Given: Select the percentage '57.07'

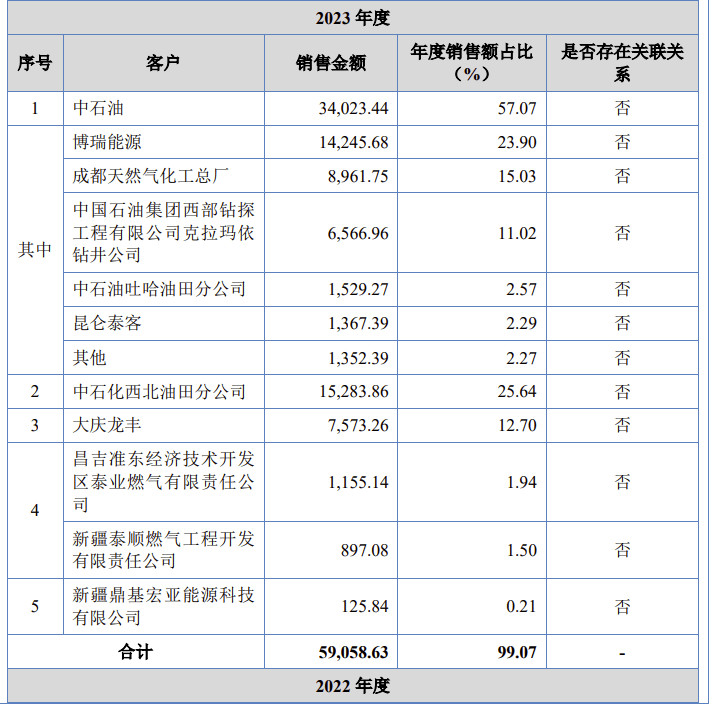Looking at the screenshot, I should [x=517, y=108].
